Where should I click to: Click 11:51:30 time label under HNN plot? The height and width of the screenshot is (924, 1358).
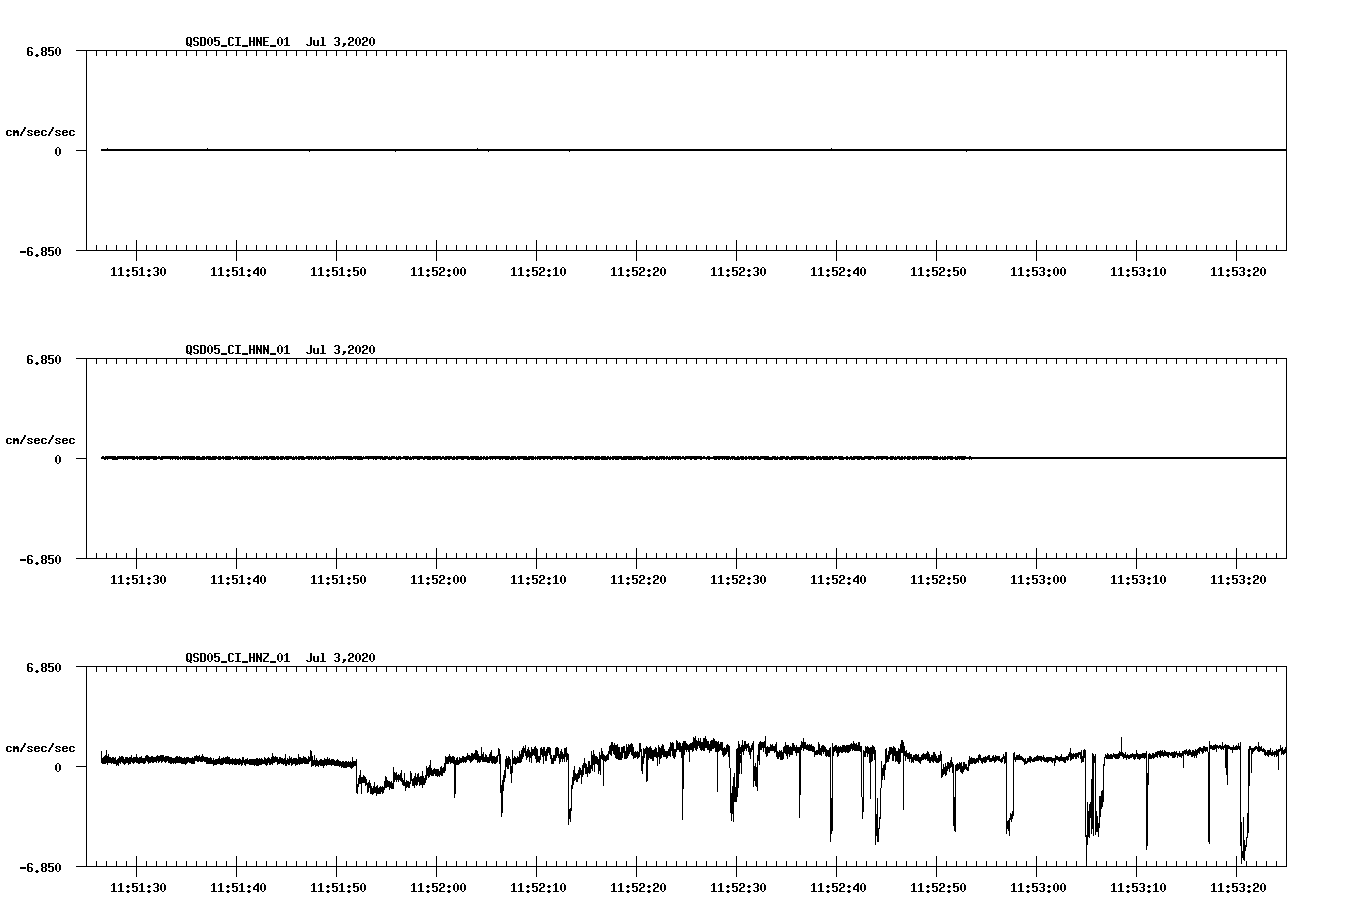click(x=138, y=580)
